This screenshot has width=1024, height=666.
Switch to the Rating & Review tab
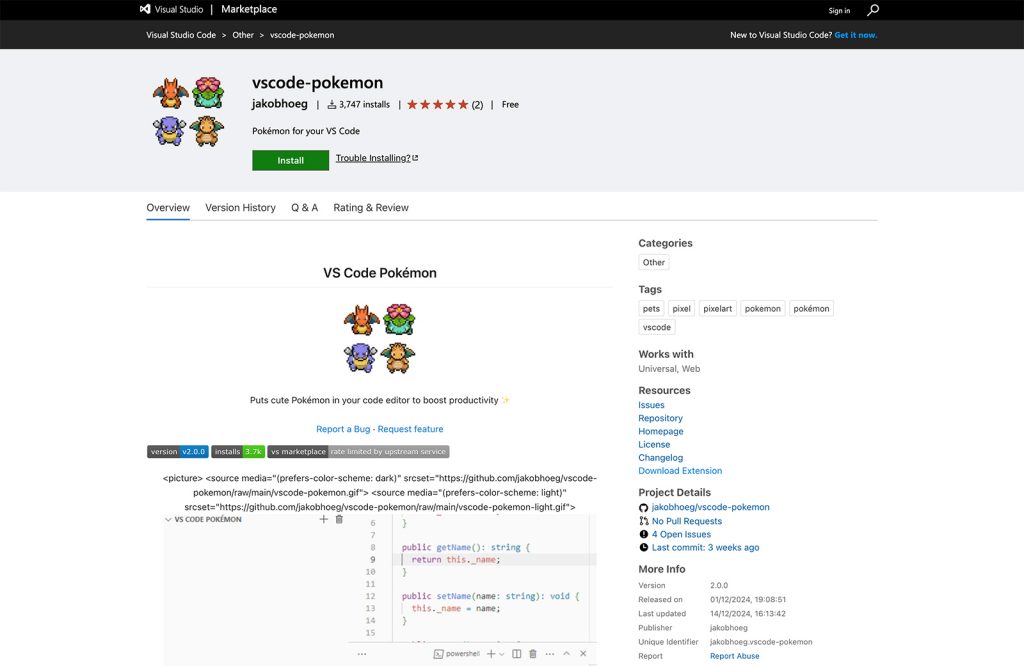(x=371, y=208)
